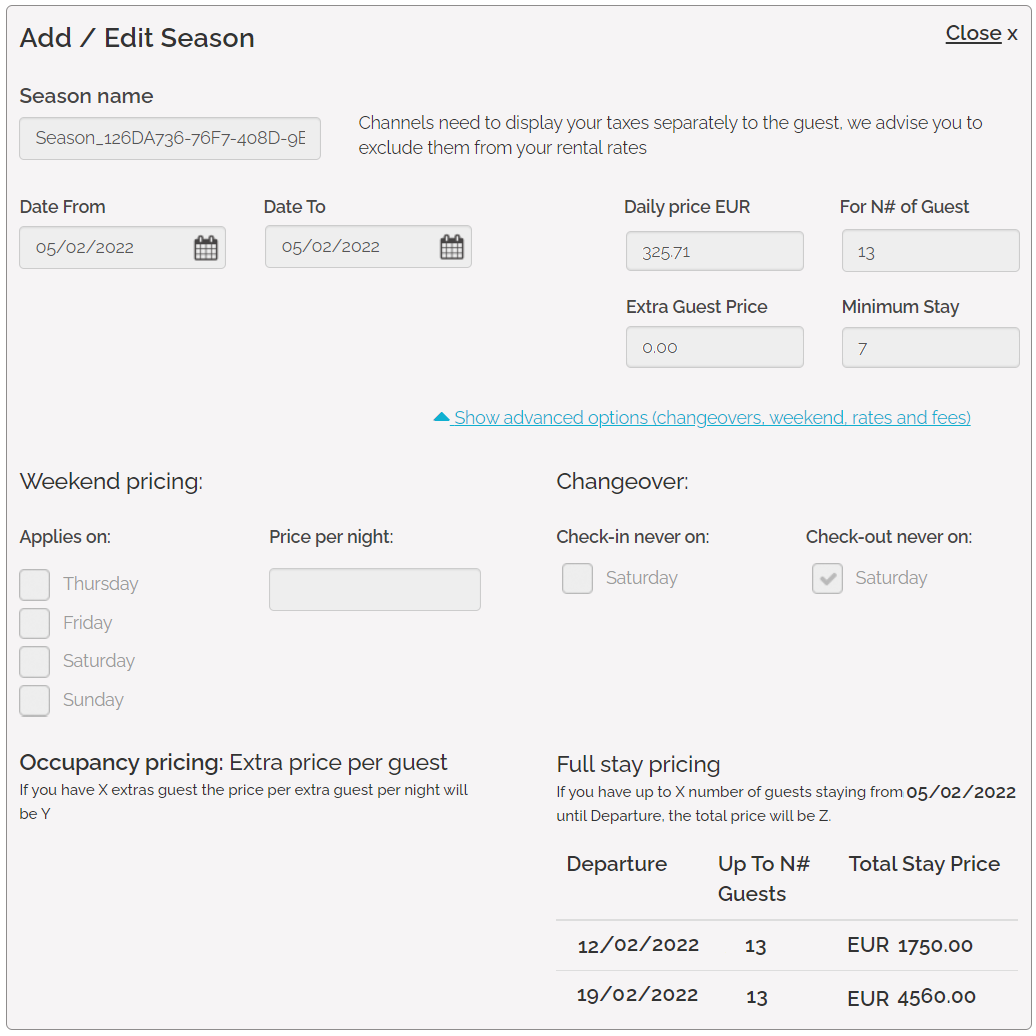Click the EUR 4560.00 total stay price
1036x1036 pixels.
pos(911,997)
